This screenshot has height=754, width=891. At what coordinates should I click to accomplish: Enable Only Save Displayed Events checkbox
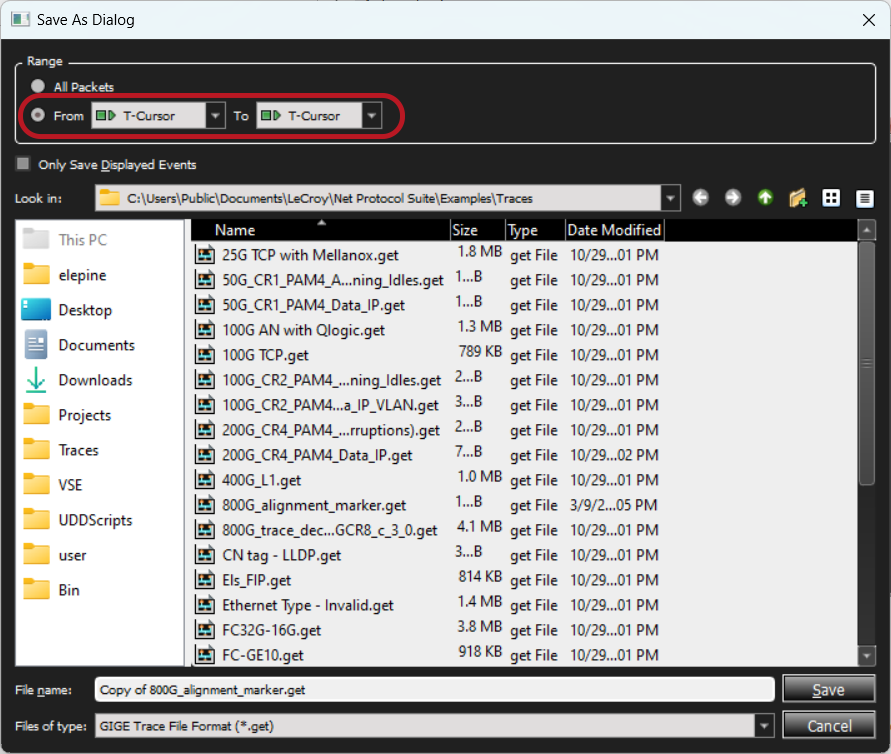[23, 164]
